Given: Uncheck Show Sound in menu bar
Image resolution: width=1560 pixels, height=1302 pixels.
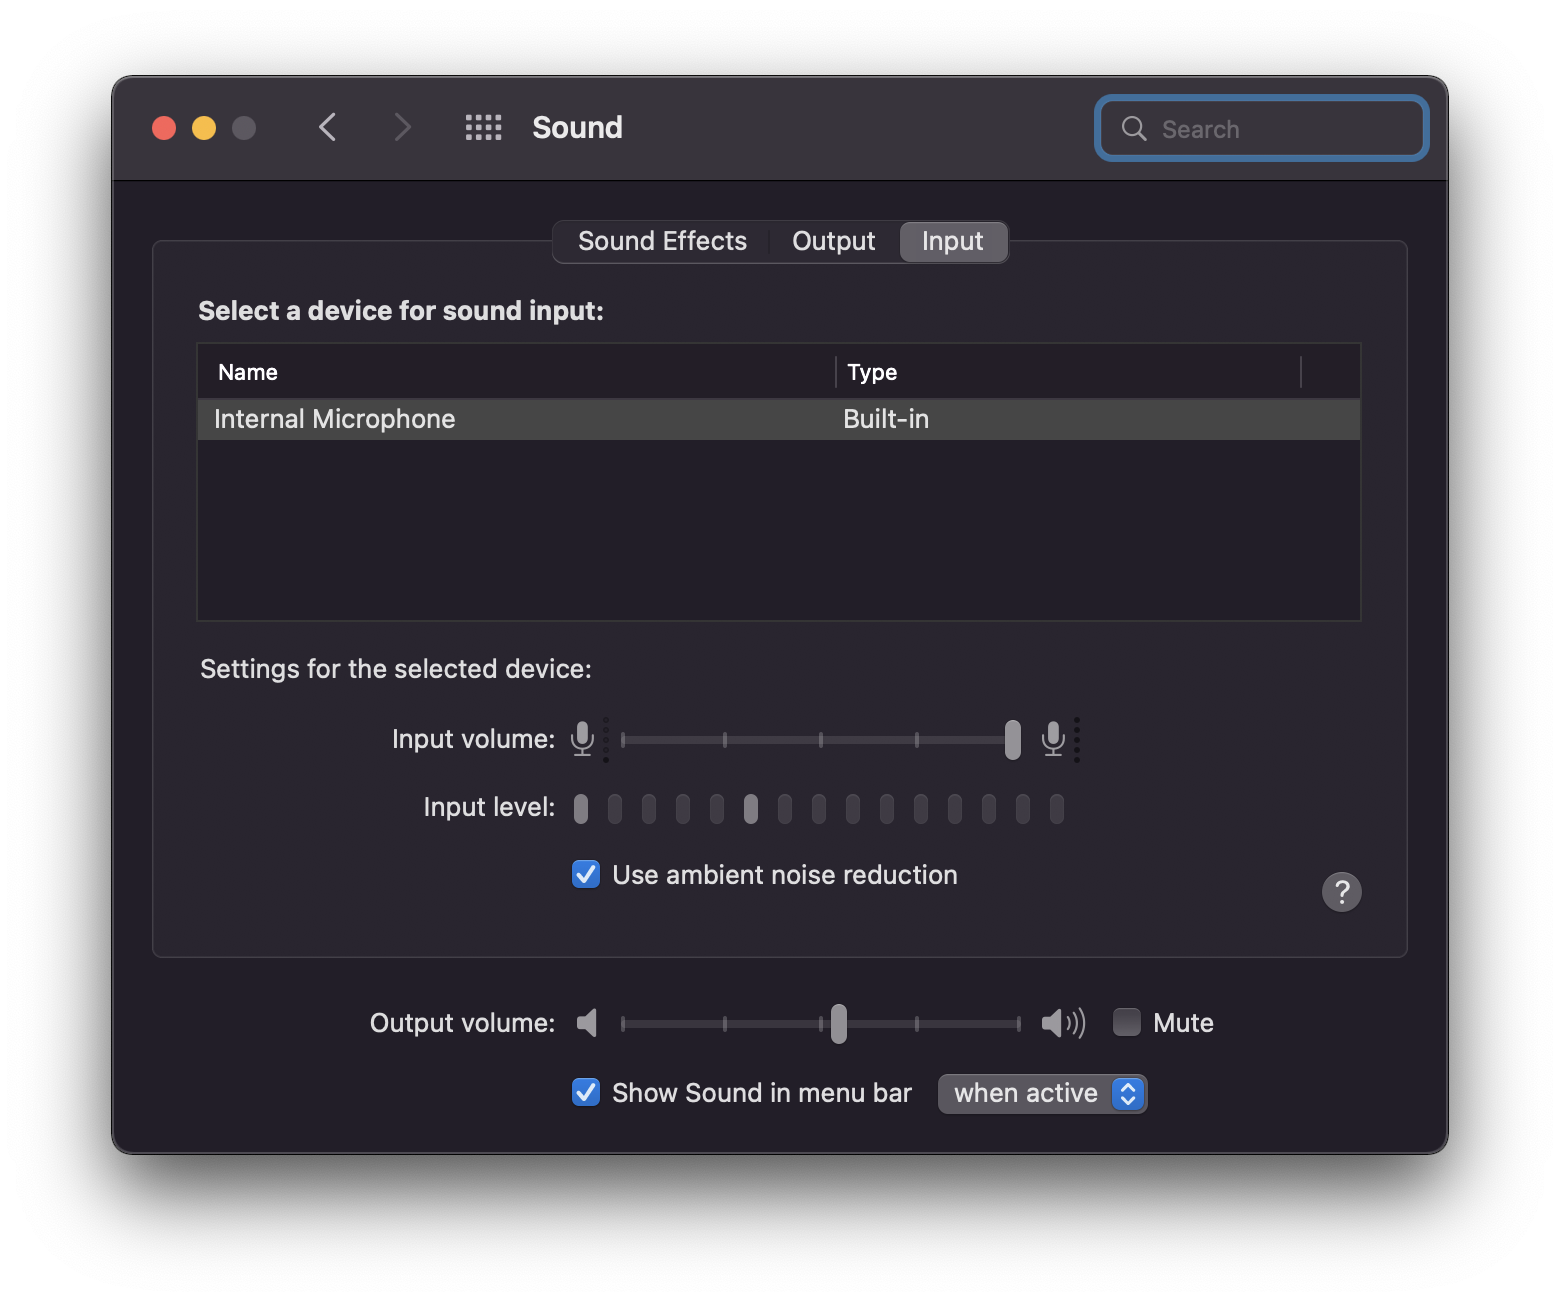Looking at the screenshot, I should (586, 1093).
